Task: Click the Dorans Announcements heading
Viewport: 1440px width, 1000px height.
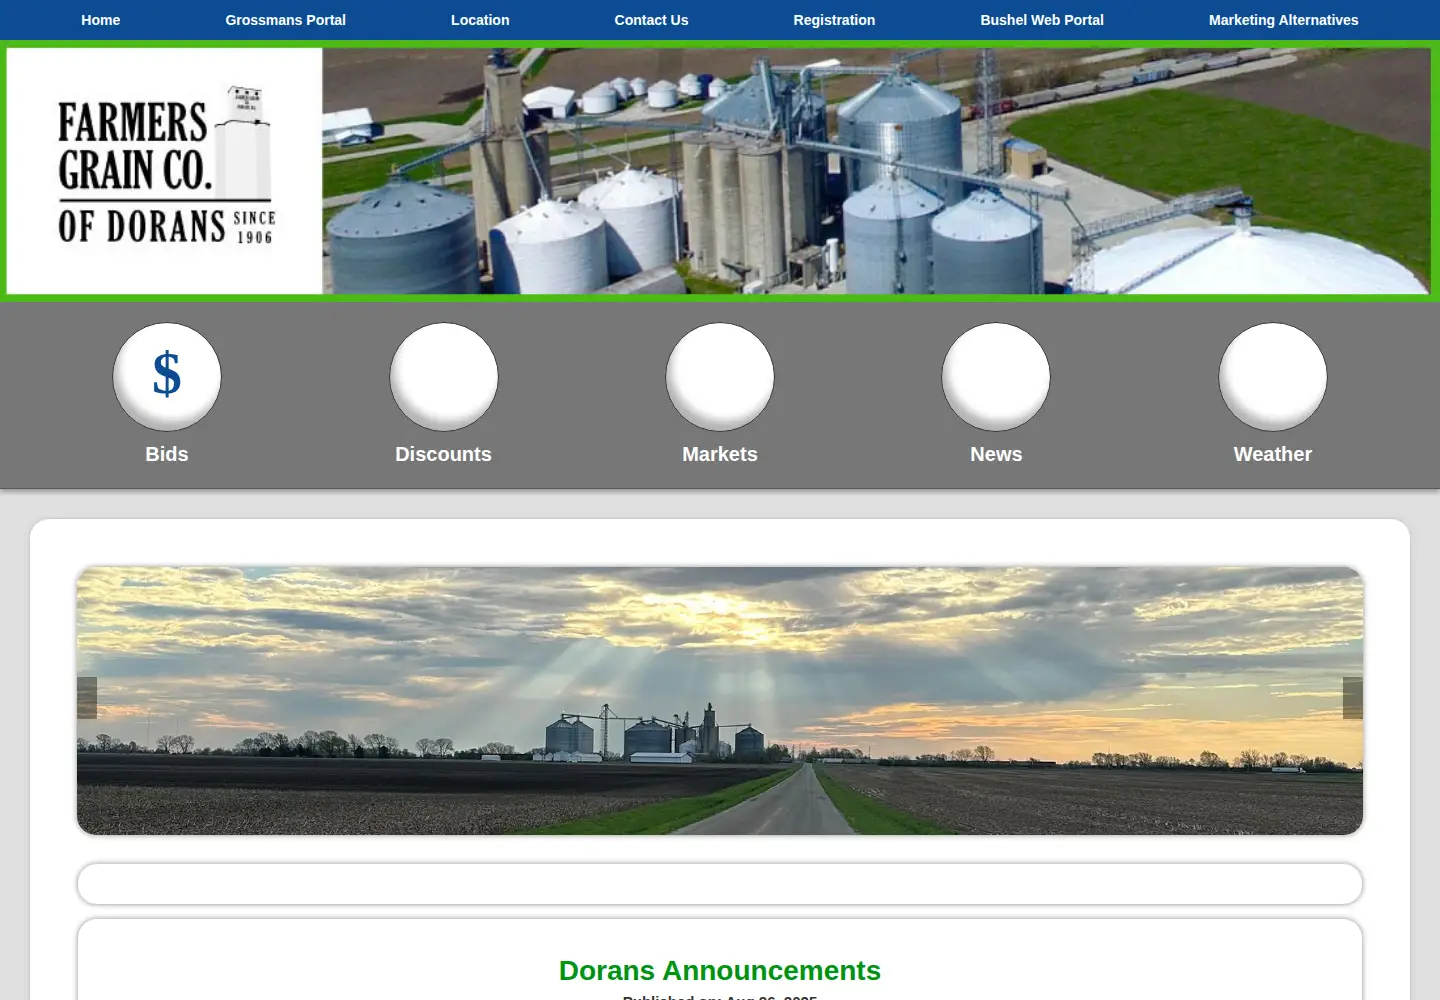Action: (x=720, y=970)
